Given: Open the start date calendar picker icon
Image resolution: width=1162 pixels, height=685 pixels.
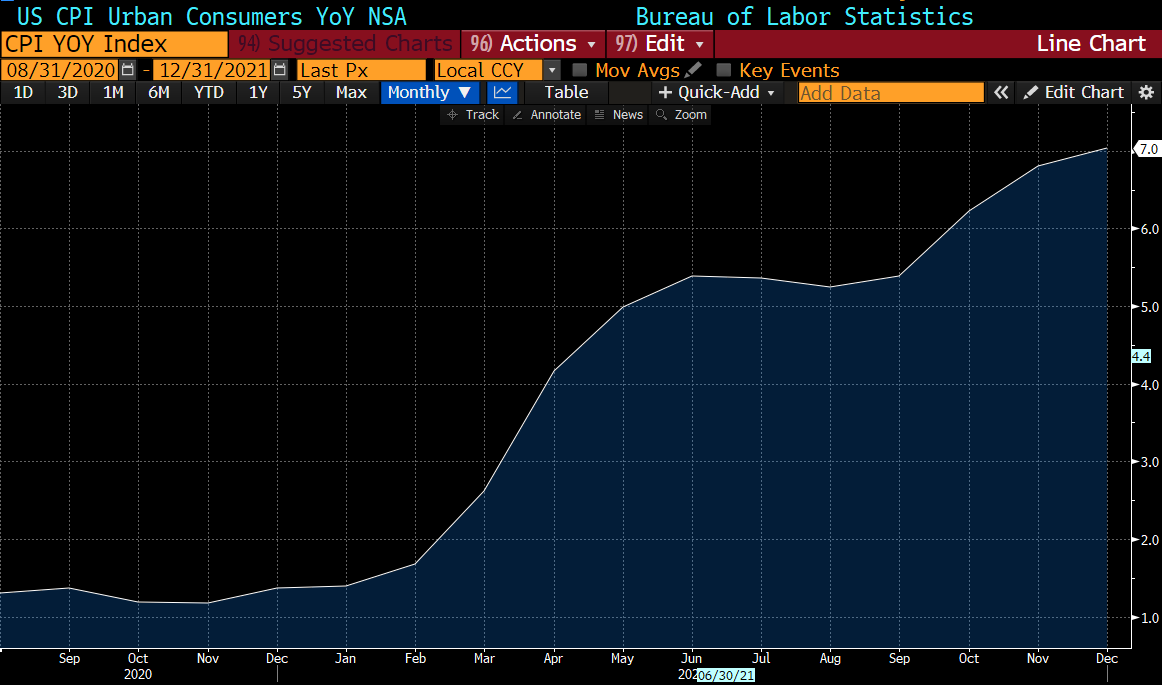Looking at the screenshot, I should [x=127, y=70].
